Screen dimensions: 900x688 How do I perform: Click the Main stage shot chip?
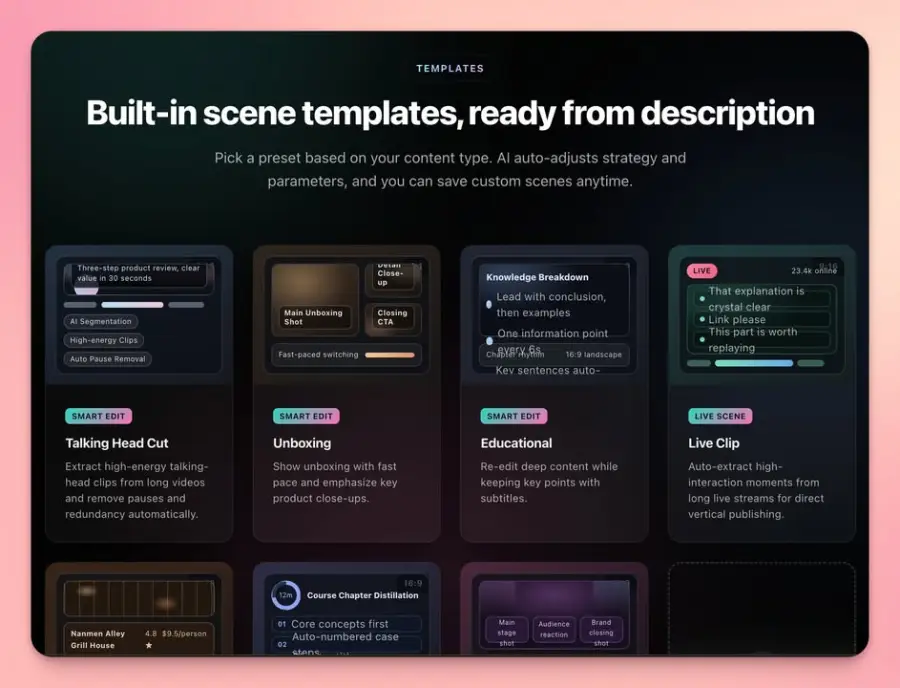click(x=506, y=632)
